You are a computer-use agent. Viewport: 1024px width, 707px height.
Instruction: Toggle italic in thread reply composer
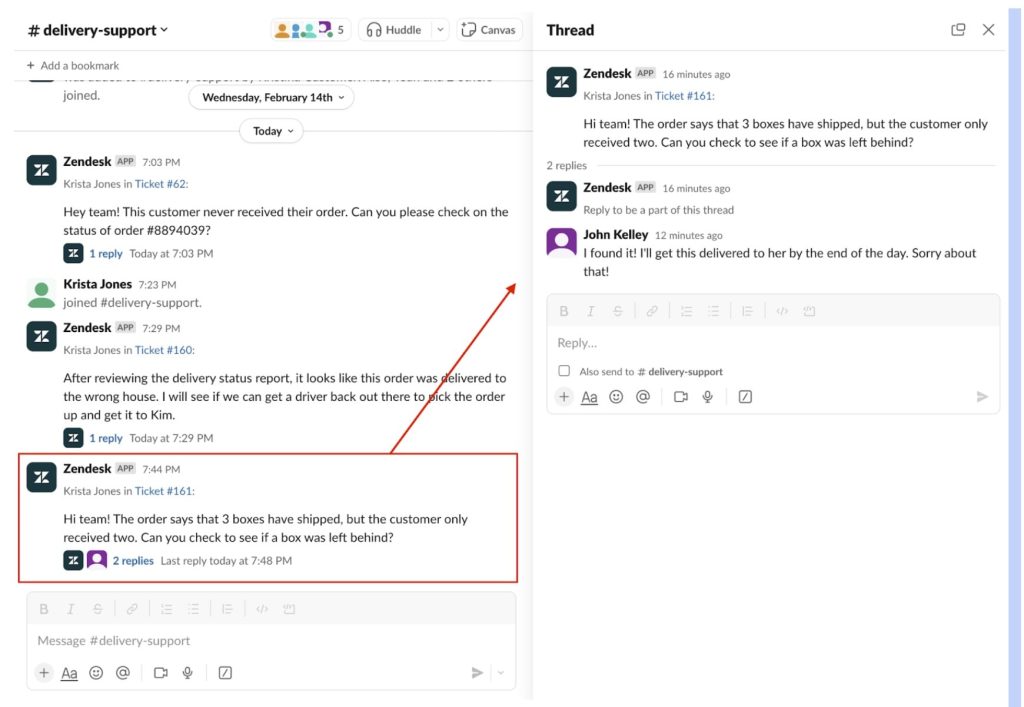[x=590, y=311]
